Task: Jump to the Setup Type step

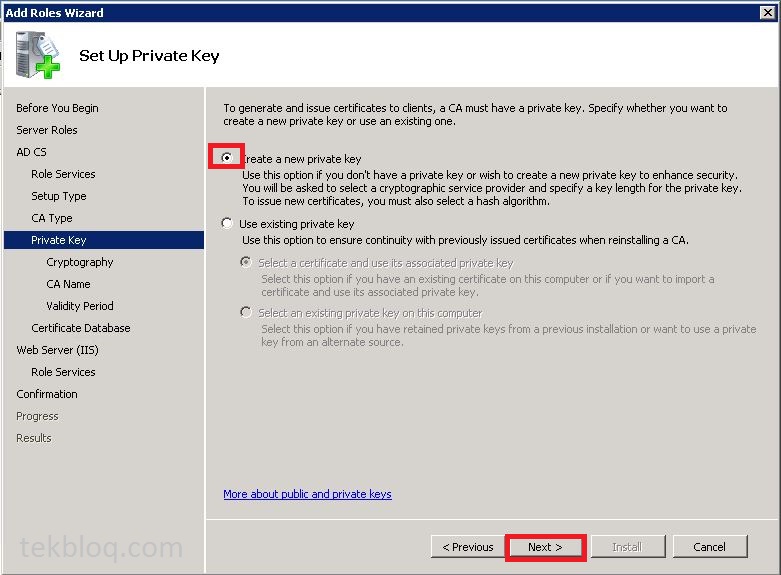Action: point(59,196)
